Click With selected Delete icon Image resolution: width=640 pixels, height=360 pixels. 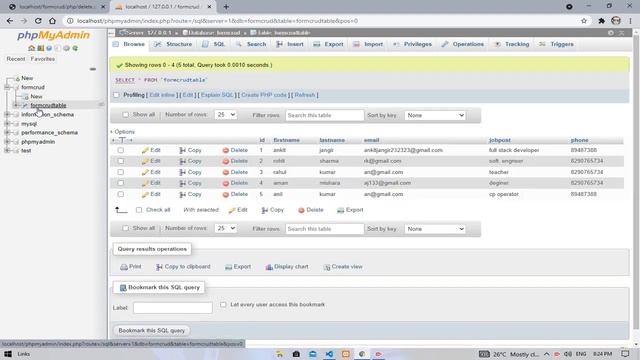(301, 210)
